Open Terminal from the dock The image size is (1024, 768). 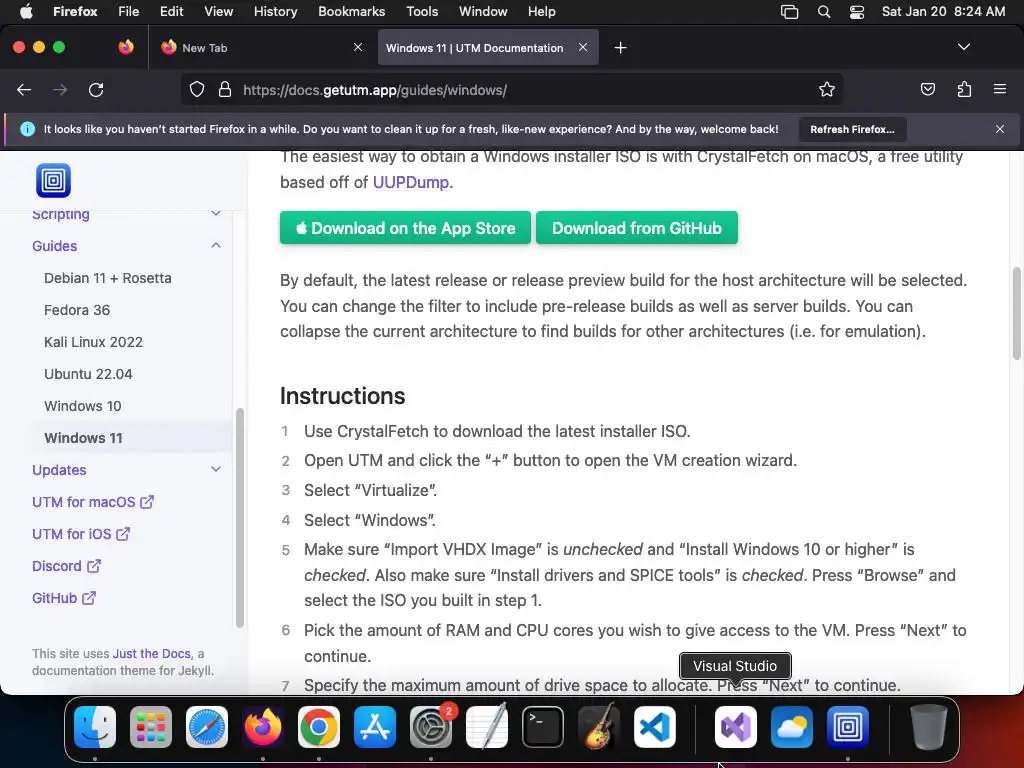543,727
